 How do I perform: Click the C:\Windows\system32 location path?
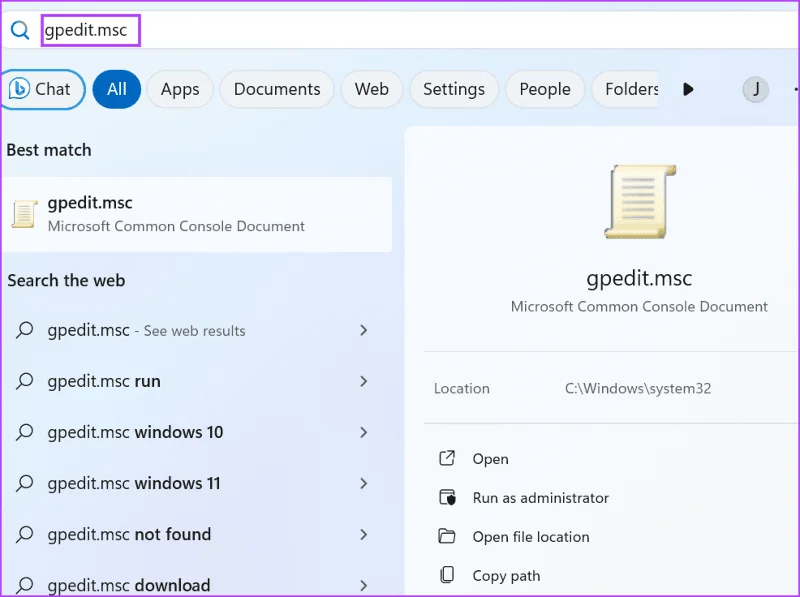pos(638,388)
